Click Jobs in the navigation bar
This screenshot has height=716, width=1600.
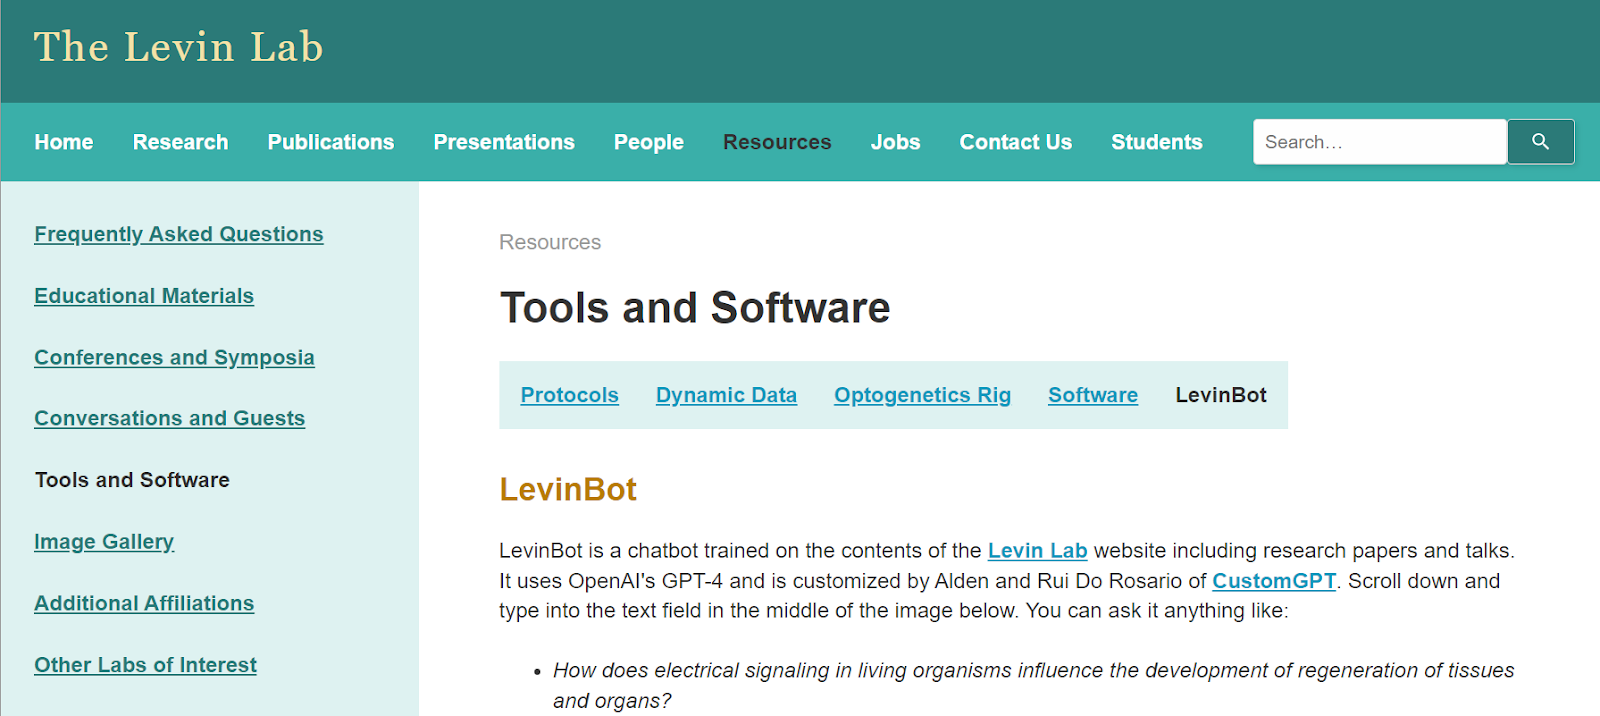coord(895,142)
